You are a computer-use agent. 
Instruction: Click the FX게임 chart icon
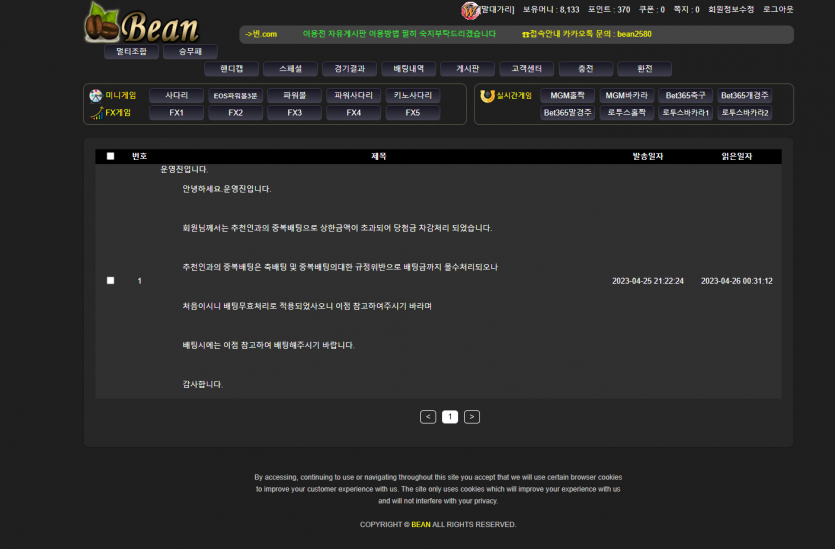point(96,113)
